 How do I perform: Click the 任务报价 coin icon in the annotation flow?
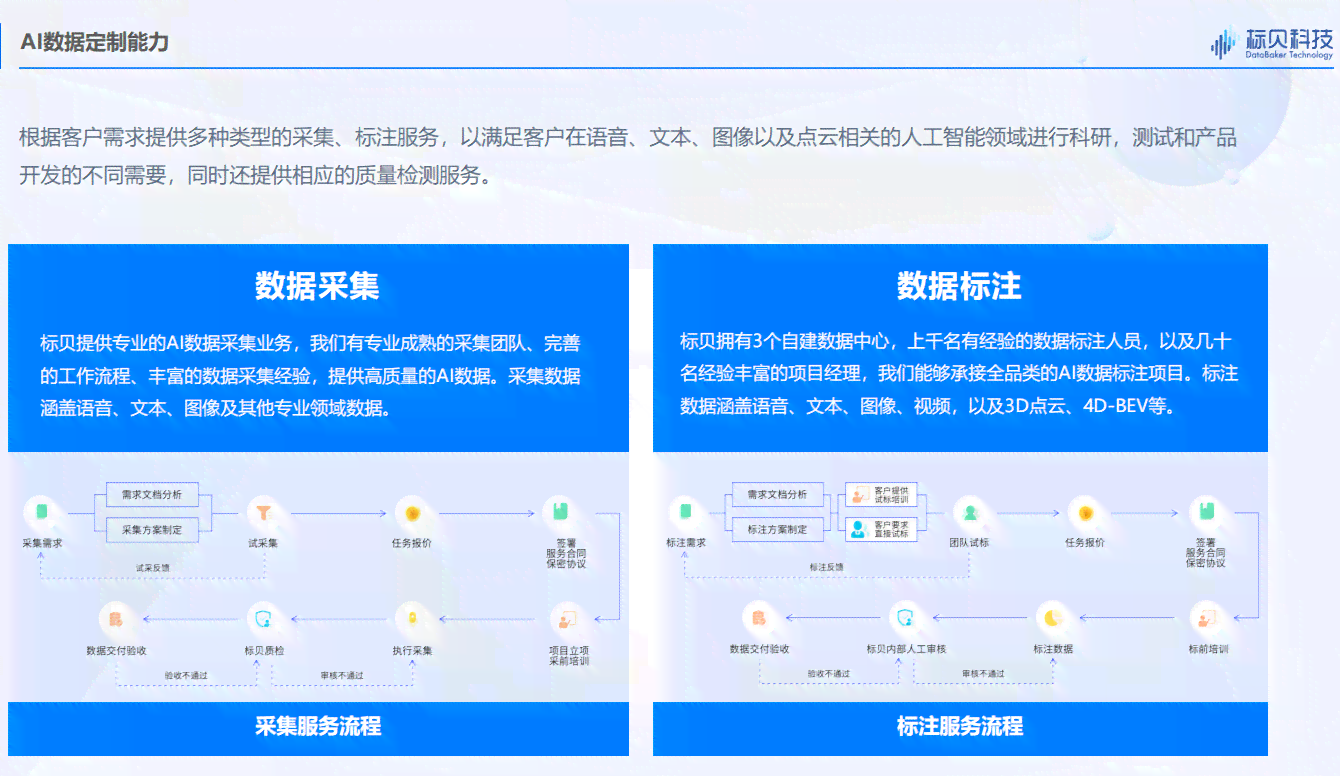(1084, 512)
